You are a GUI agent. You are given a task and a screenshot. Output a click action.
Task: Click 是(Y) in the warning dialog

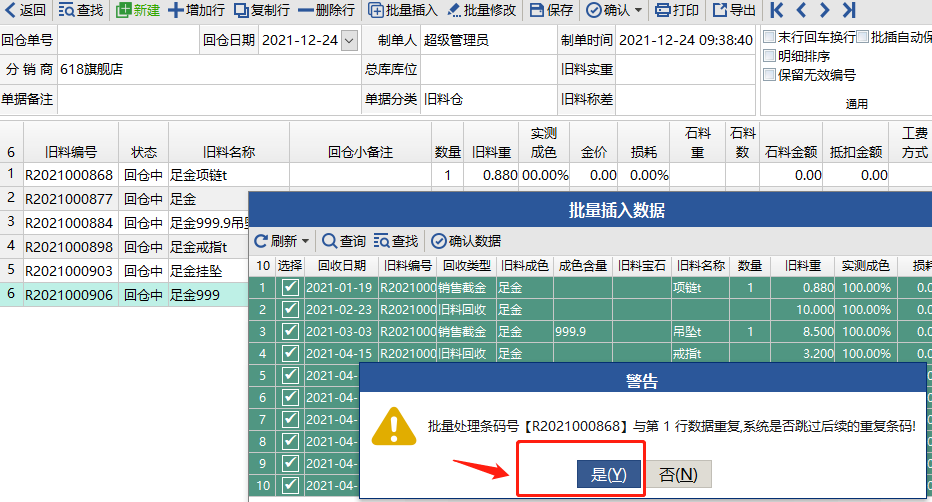coord(609,474)
